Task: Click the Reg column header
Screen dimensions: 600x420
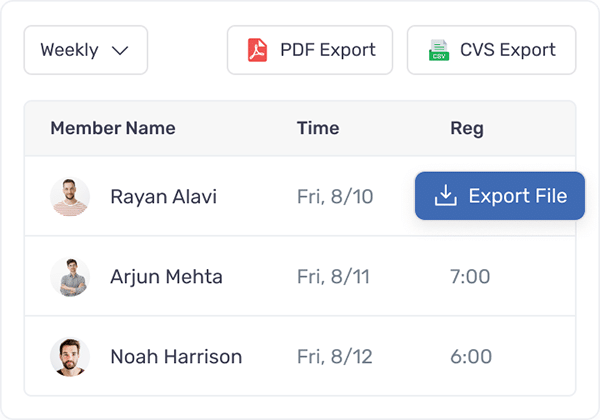Action: coord(467,129)
